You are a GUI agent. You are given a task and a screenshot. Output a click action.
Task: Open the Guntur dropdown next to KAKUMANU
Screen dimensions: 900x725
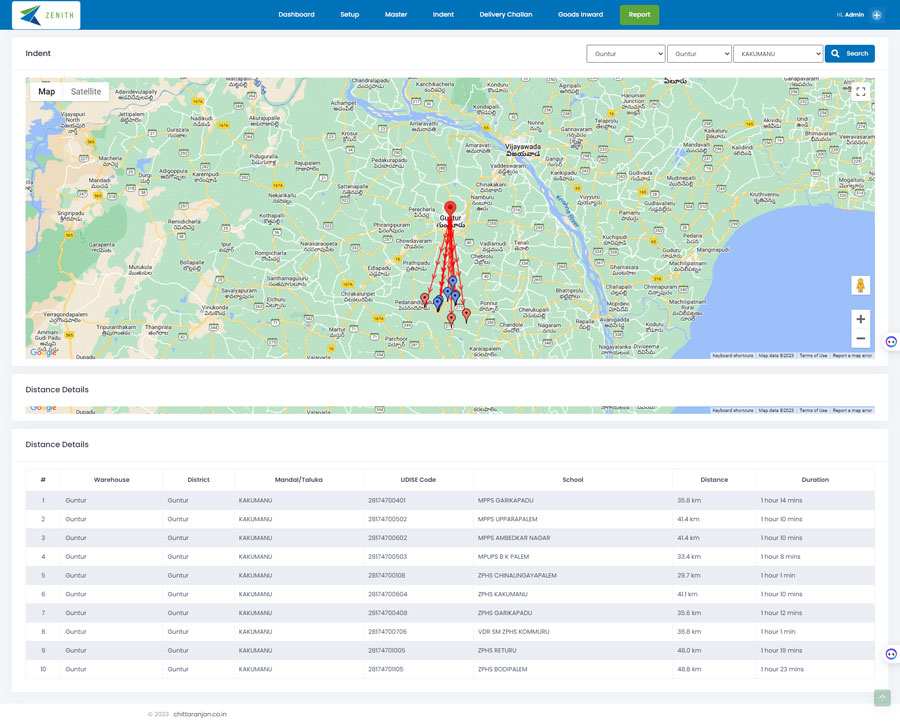(x=699, y=53)
